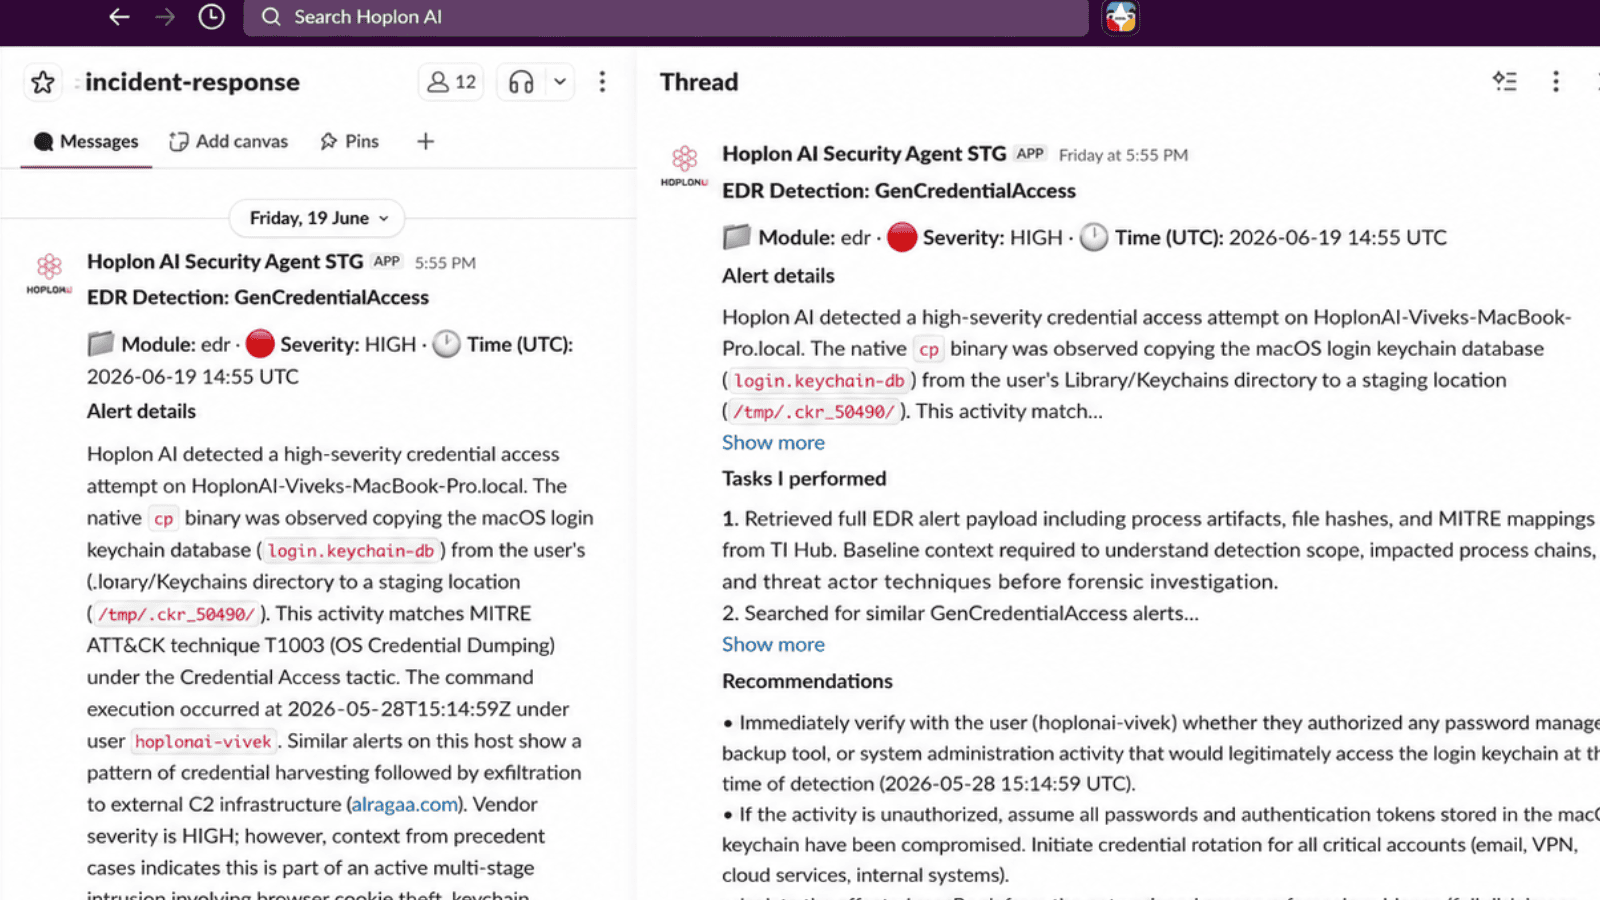Click the Search Hoplon AI field
Screen dimensions: 1600x900
point(666,17)
